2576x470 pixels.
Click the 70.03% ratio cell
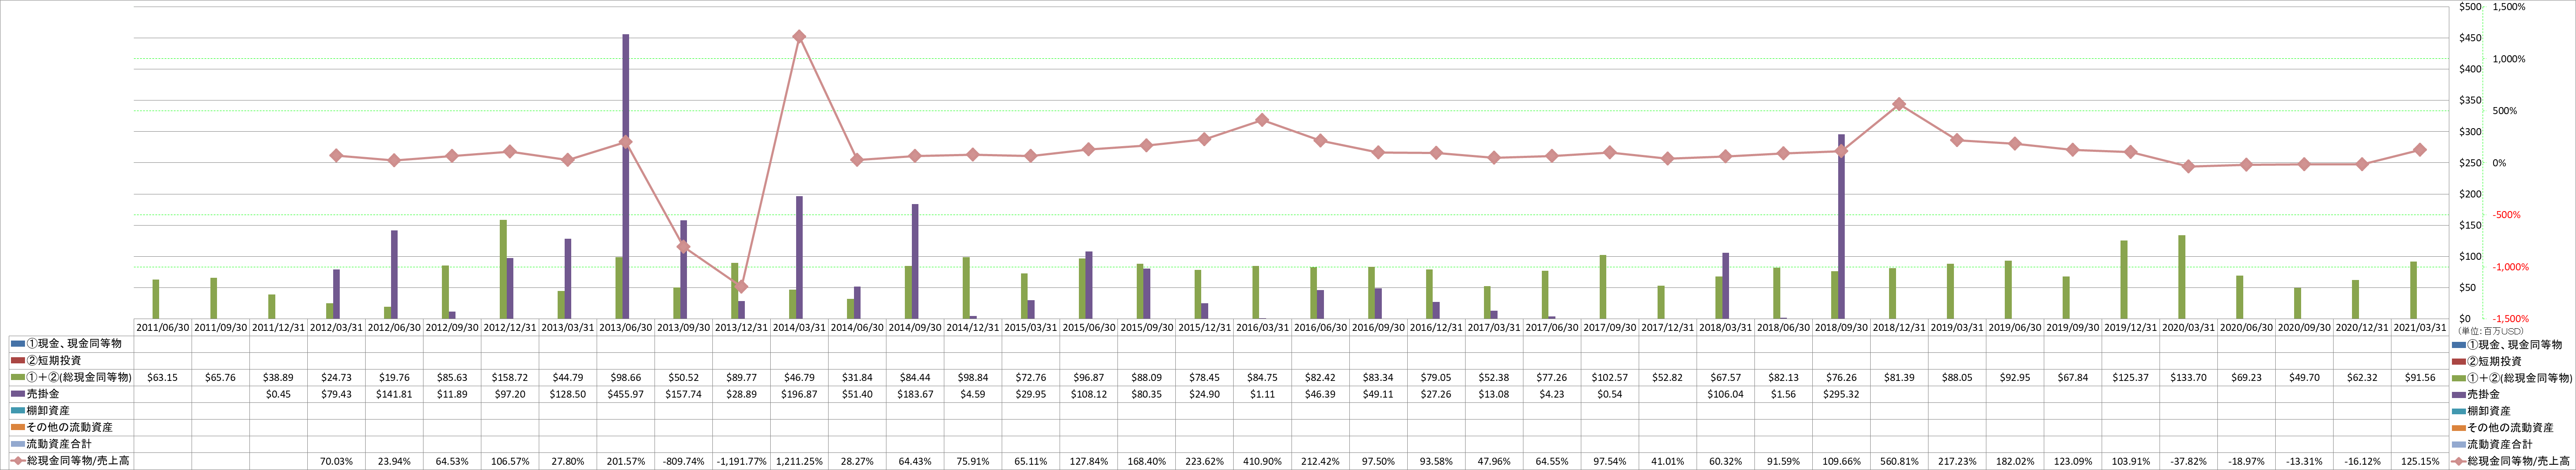click(336, 461)
